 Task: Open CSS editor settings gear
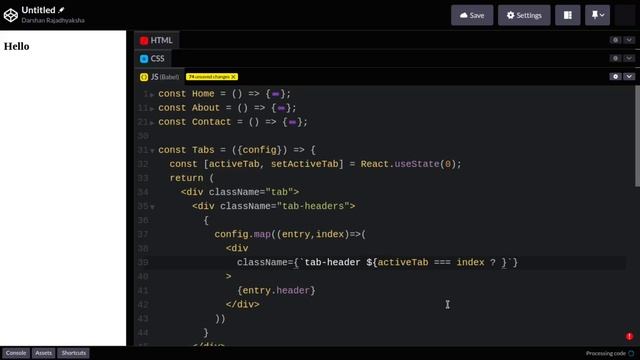point(615,58)
